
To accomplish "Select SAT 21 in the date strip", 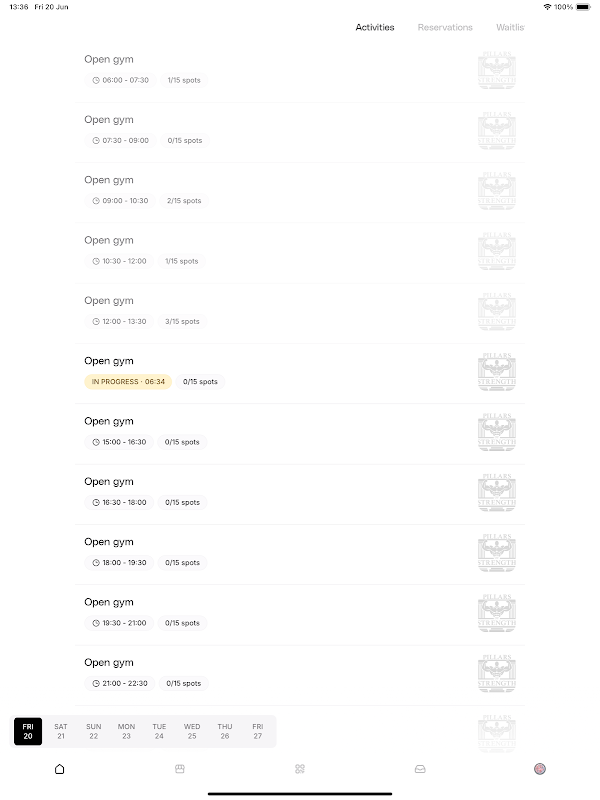I will pyautogui.click(x=61, y=731).
